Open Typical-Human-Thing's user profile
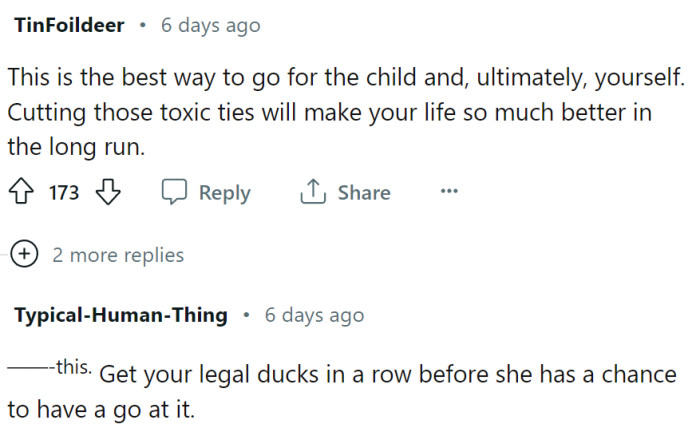Image resolution: width=700 pixels, height=432 pixels. [x=121, y=315]
